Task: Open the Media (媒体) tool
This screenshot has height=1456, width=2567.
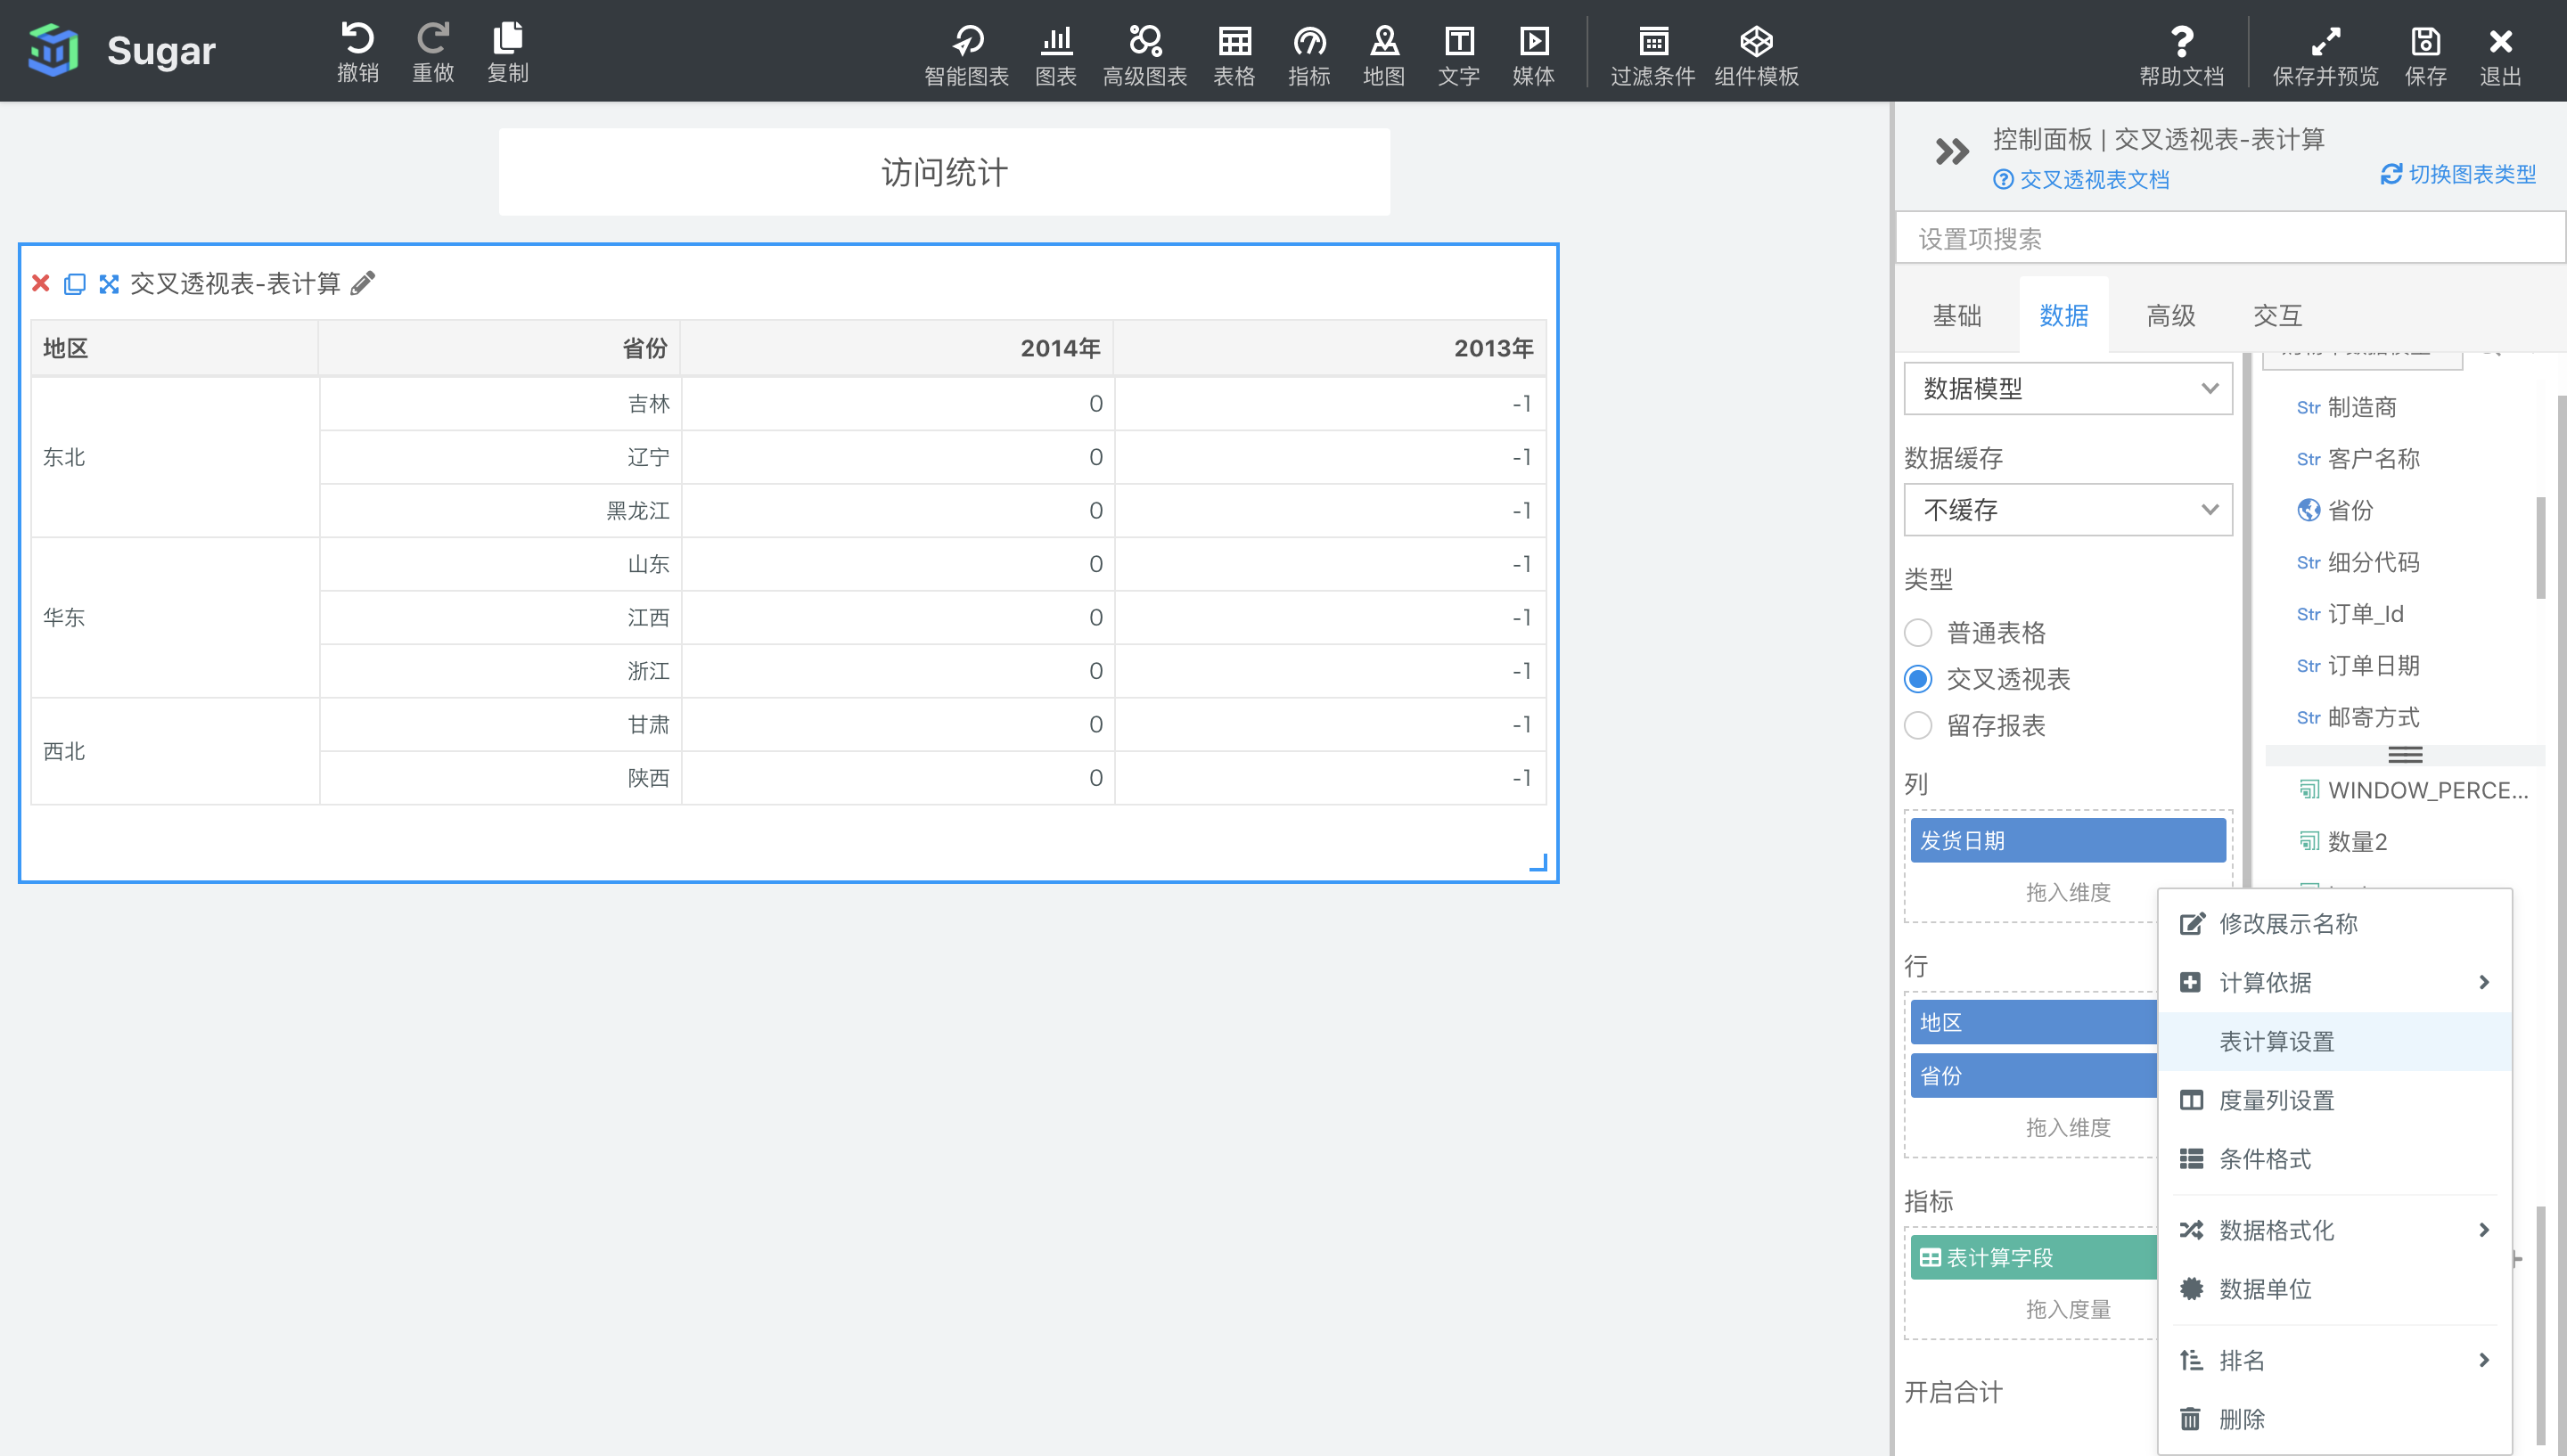Action: click(1533, 55)
